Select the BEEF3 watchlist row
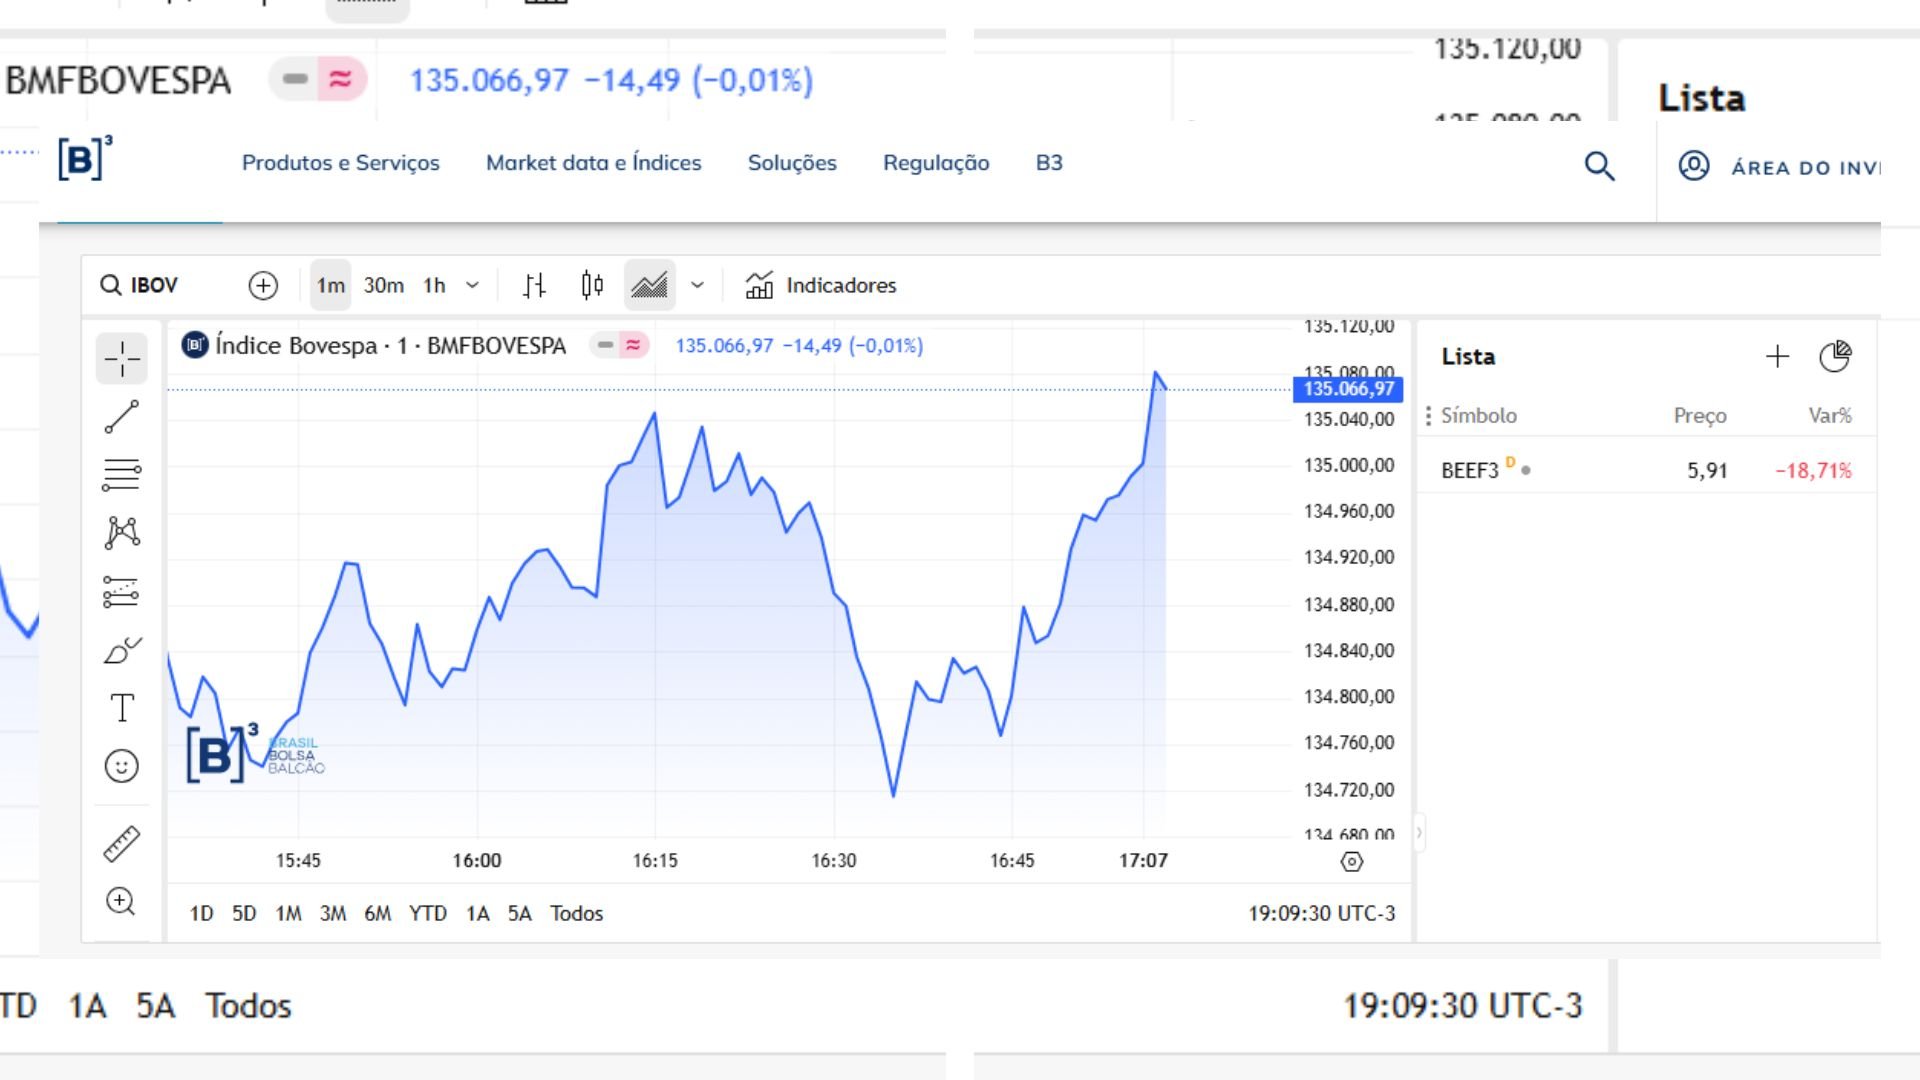This screenshot has width=1920, height=1080. pyautogui.click(x=1646, y=470)
